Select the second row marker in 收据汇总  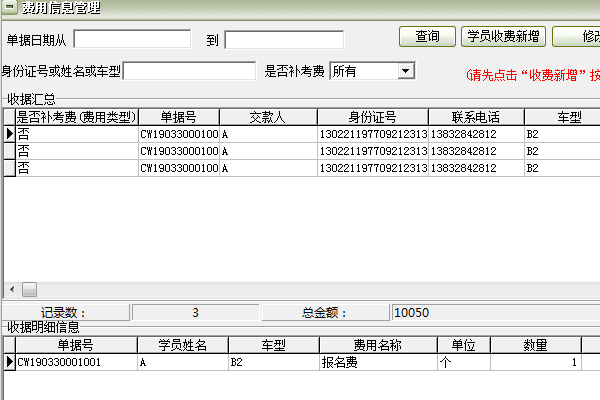pyautogui.click(x=10, y=151)
